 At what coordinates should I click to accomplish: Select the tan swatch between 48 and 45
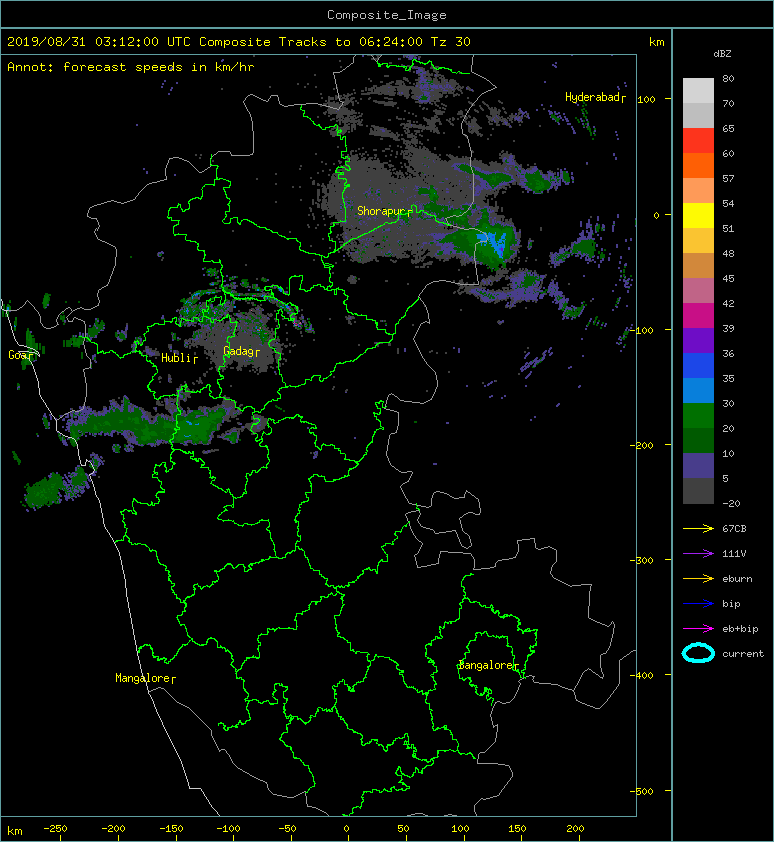pos(698,266)
